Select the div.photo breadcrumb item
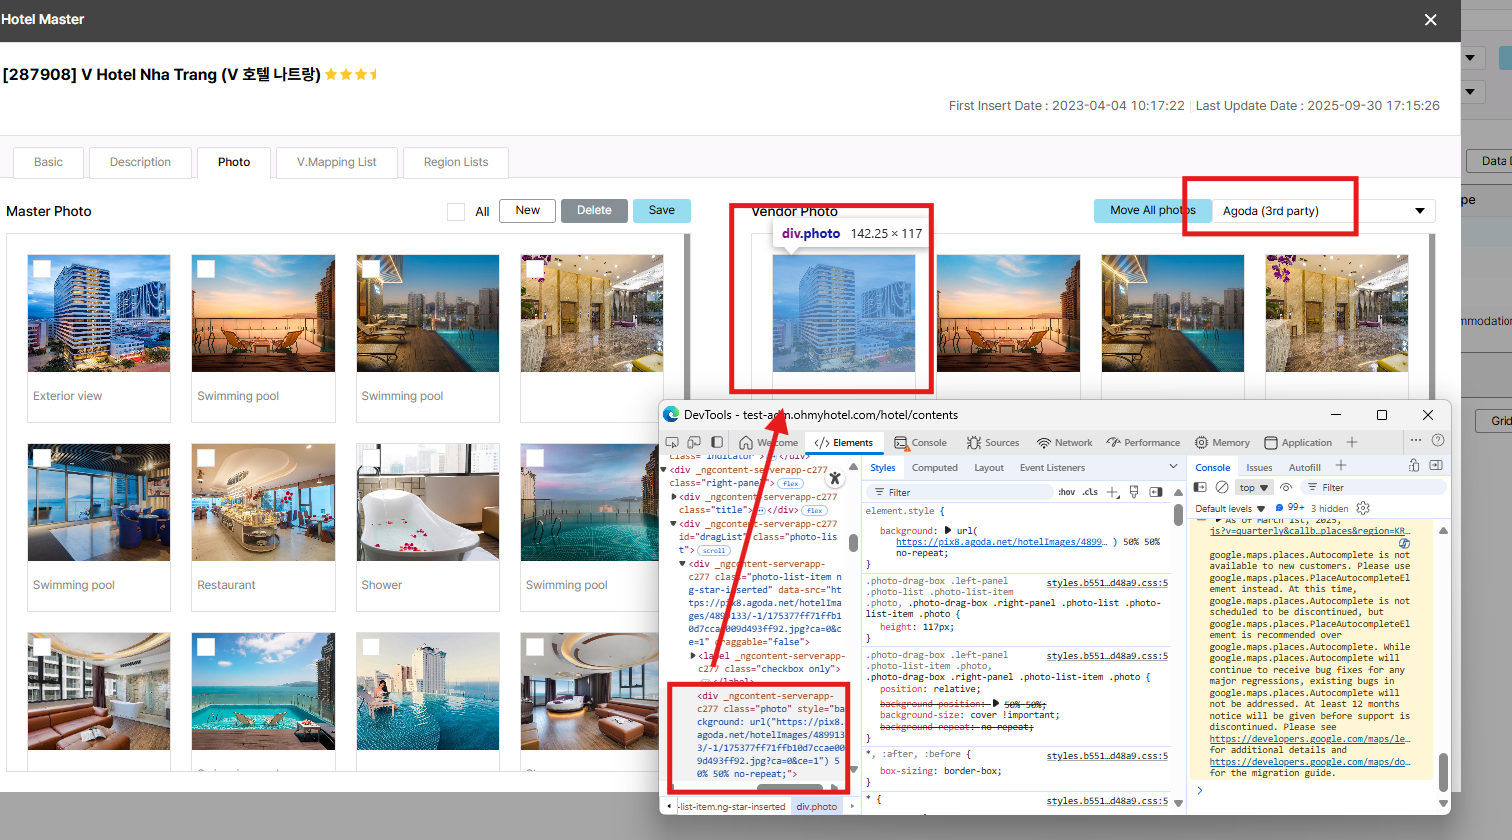This screenshot has width=1512, height=840. click(817, 806)
